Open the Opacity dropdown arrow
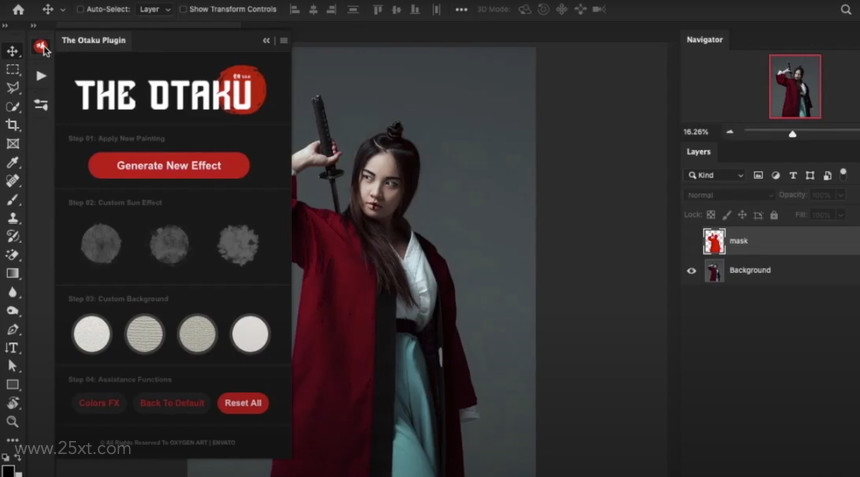 pyautogui.click(x=841, y=195)
